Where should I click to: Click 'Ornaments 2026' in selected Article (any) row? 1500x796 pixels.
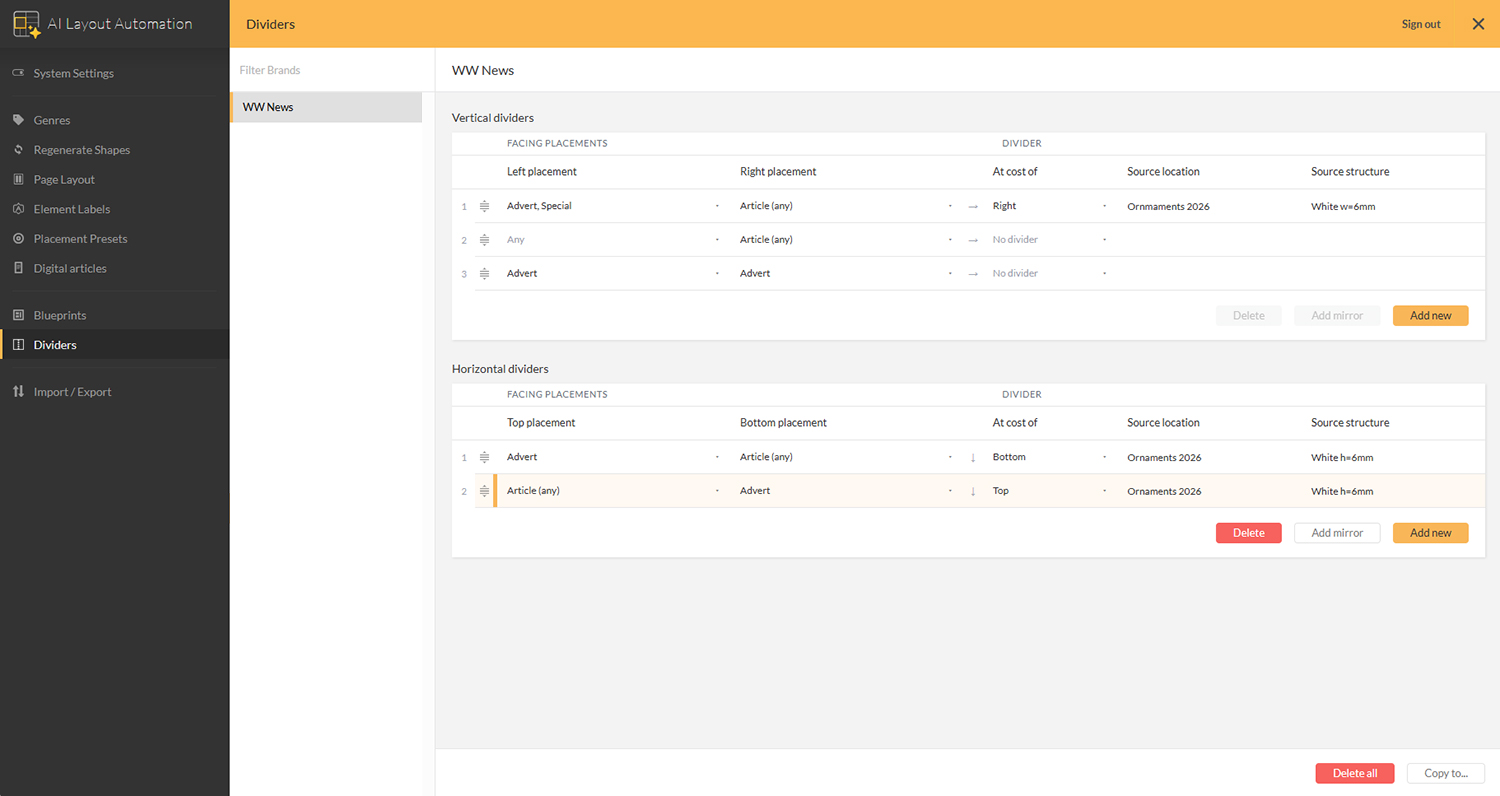(1164, 492)
